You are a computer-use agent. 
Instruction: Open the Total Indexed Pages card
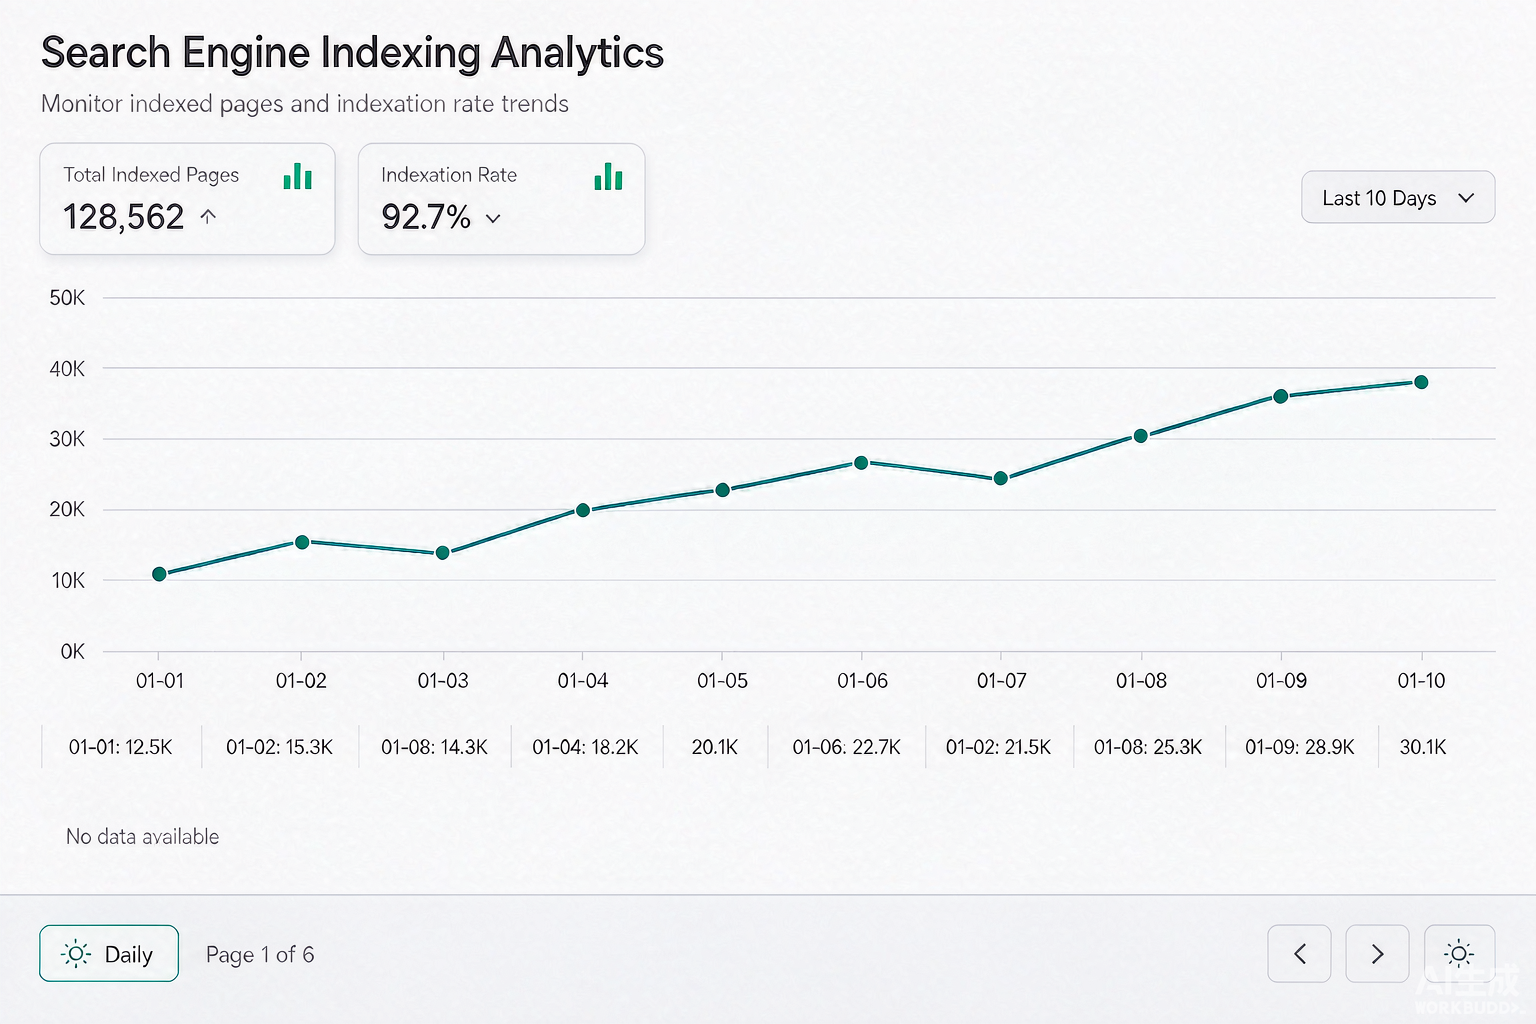click(x=187, y=199)
